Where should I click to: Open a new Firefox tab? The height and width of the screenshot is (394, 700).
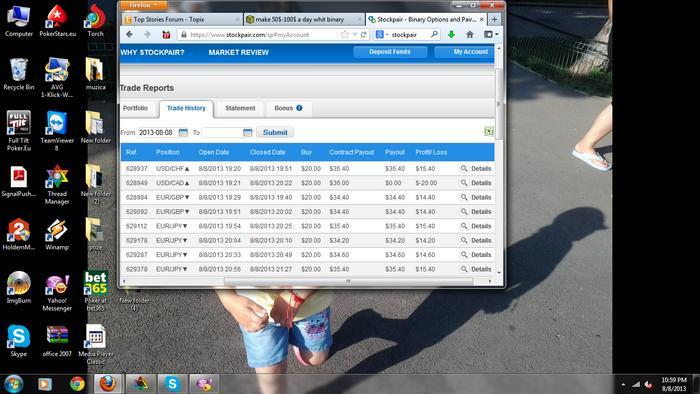coord(494,20)
